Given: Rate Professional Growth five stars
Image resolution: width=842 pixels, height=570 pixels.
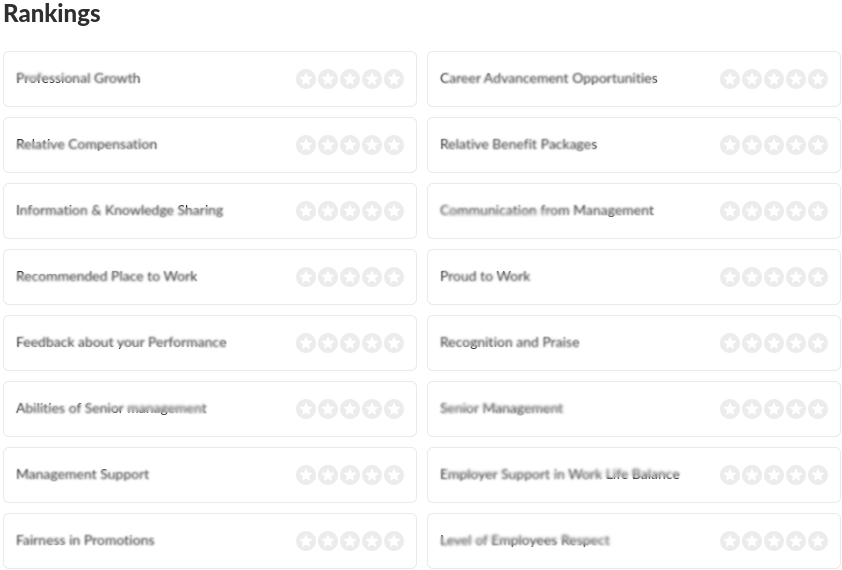Looking at the screenshot, I should [x=394, y=79].
